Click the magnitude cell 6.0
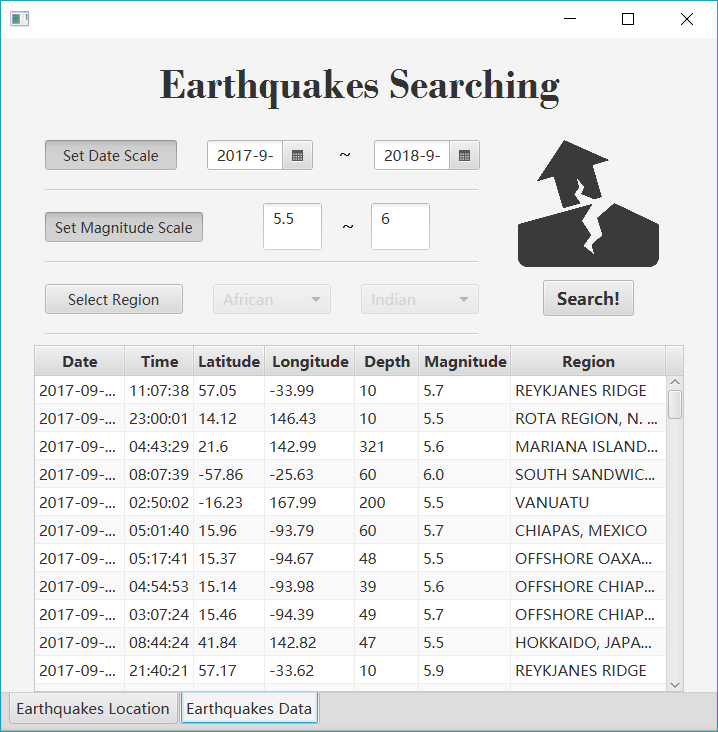The height and width of the screenshot is (732, 718). point(465,474)
